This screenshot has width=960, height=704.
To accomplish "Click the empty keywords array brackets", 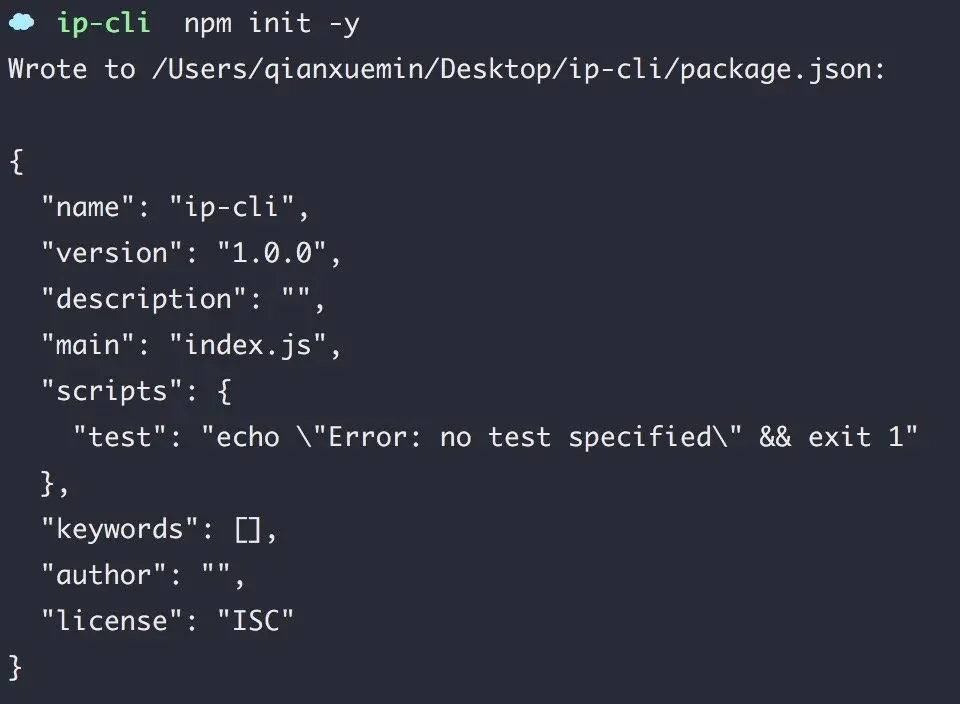I will coord(248,530).
